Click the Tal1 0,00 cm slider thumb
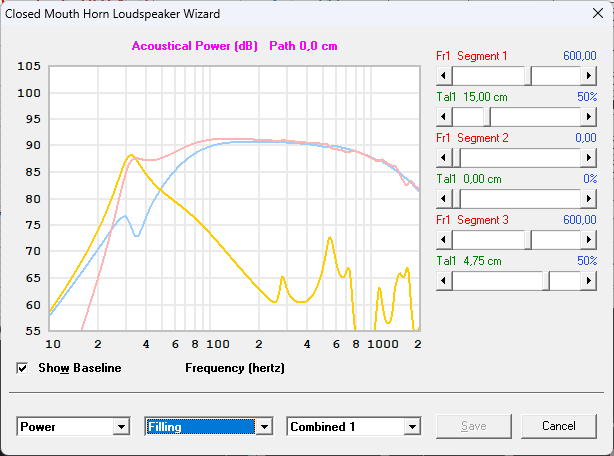The image size is (614, 456). 456,198
